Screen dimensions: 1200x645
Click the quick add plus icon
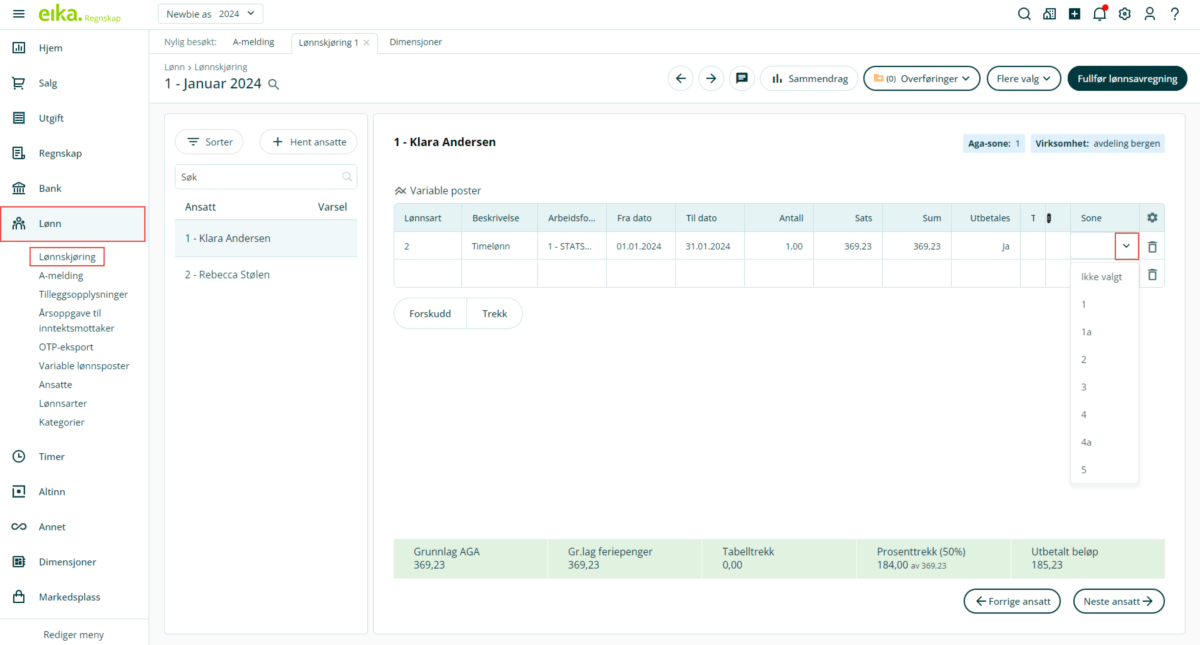pos(1074,14)
